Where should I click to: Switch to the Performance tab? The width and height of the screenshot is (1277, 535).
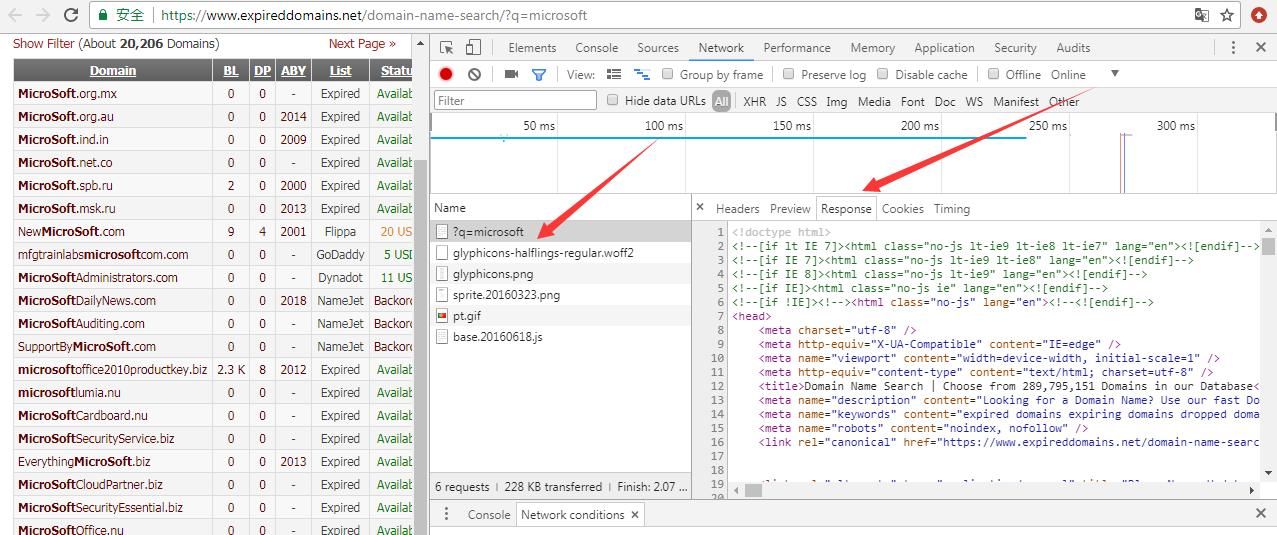coord(797,47)
